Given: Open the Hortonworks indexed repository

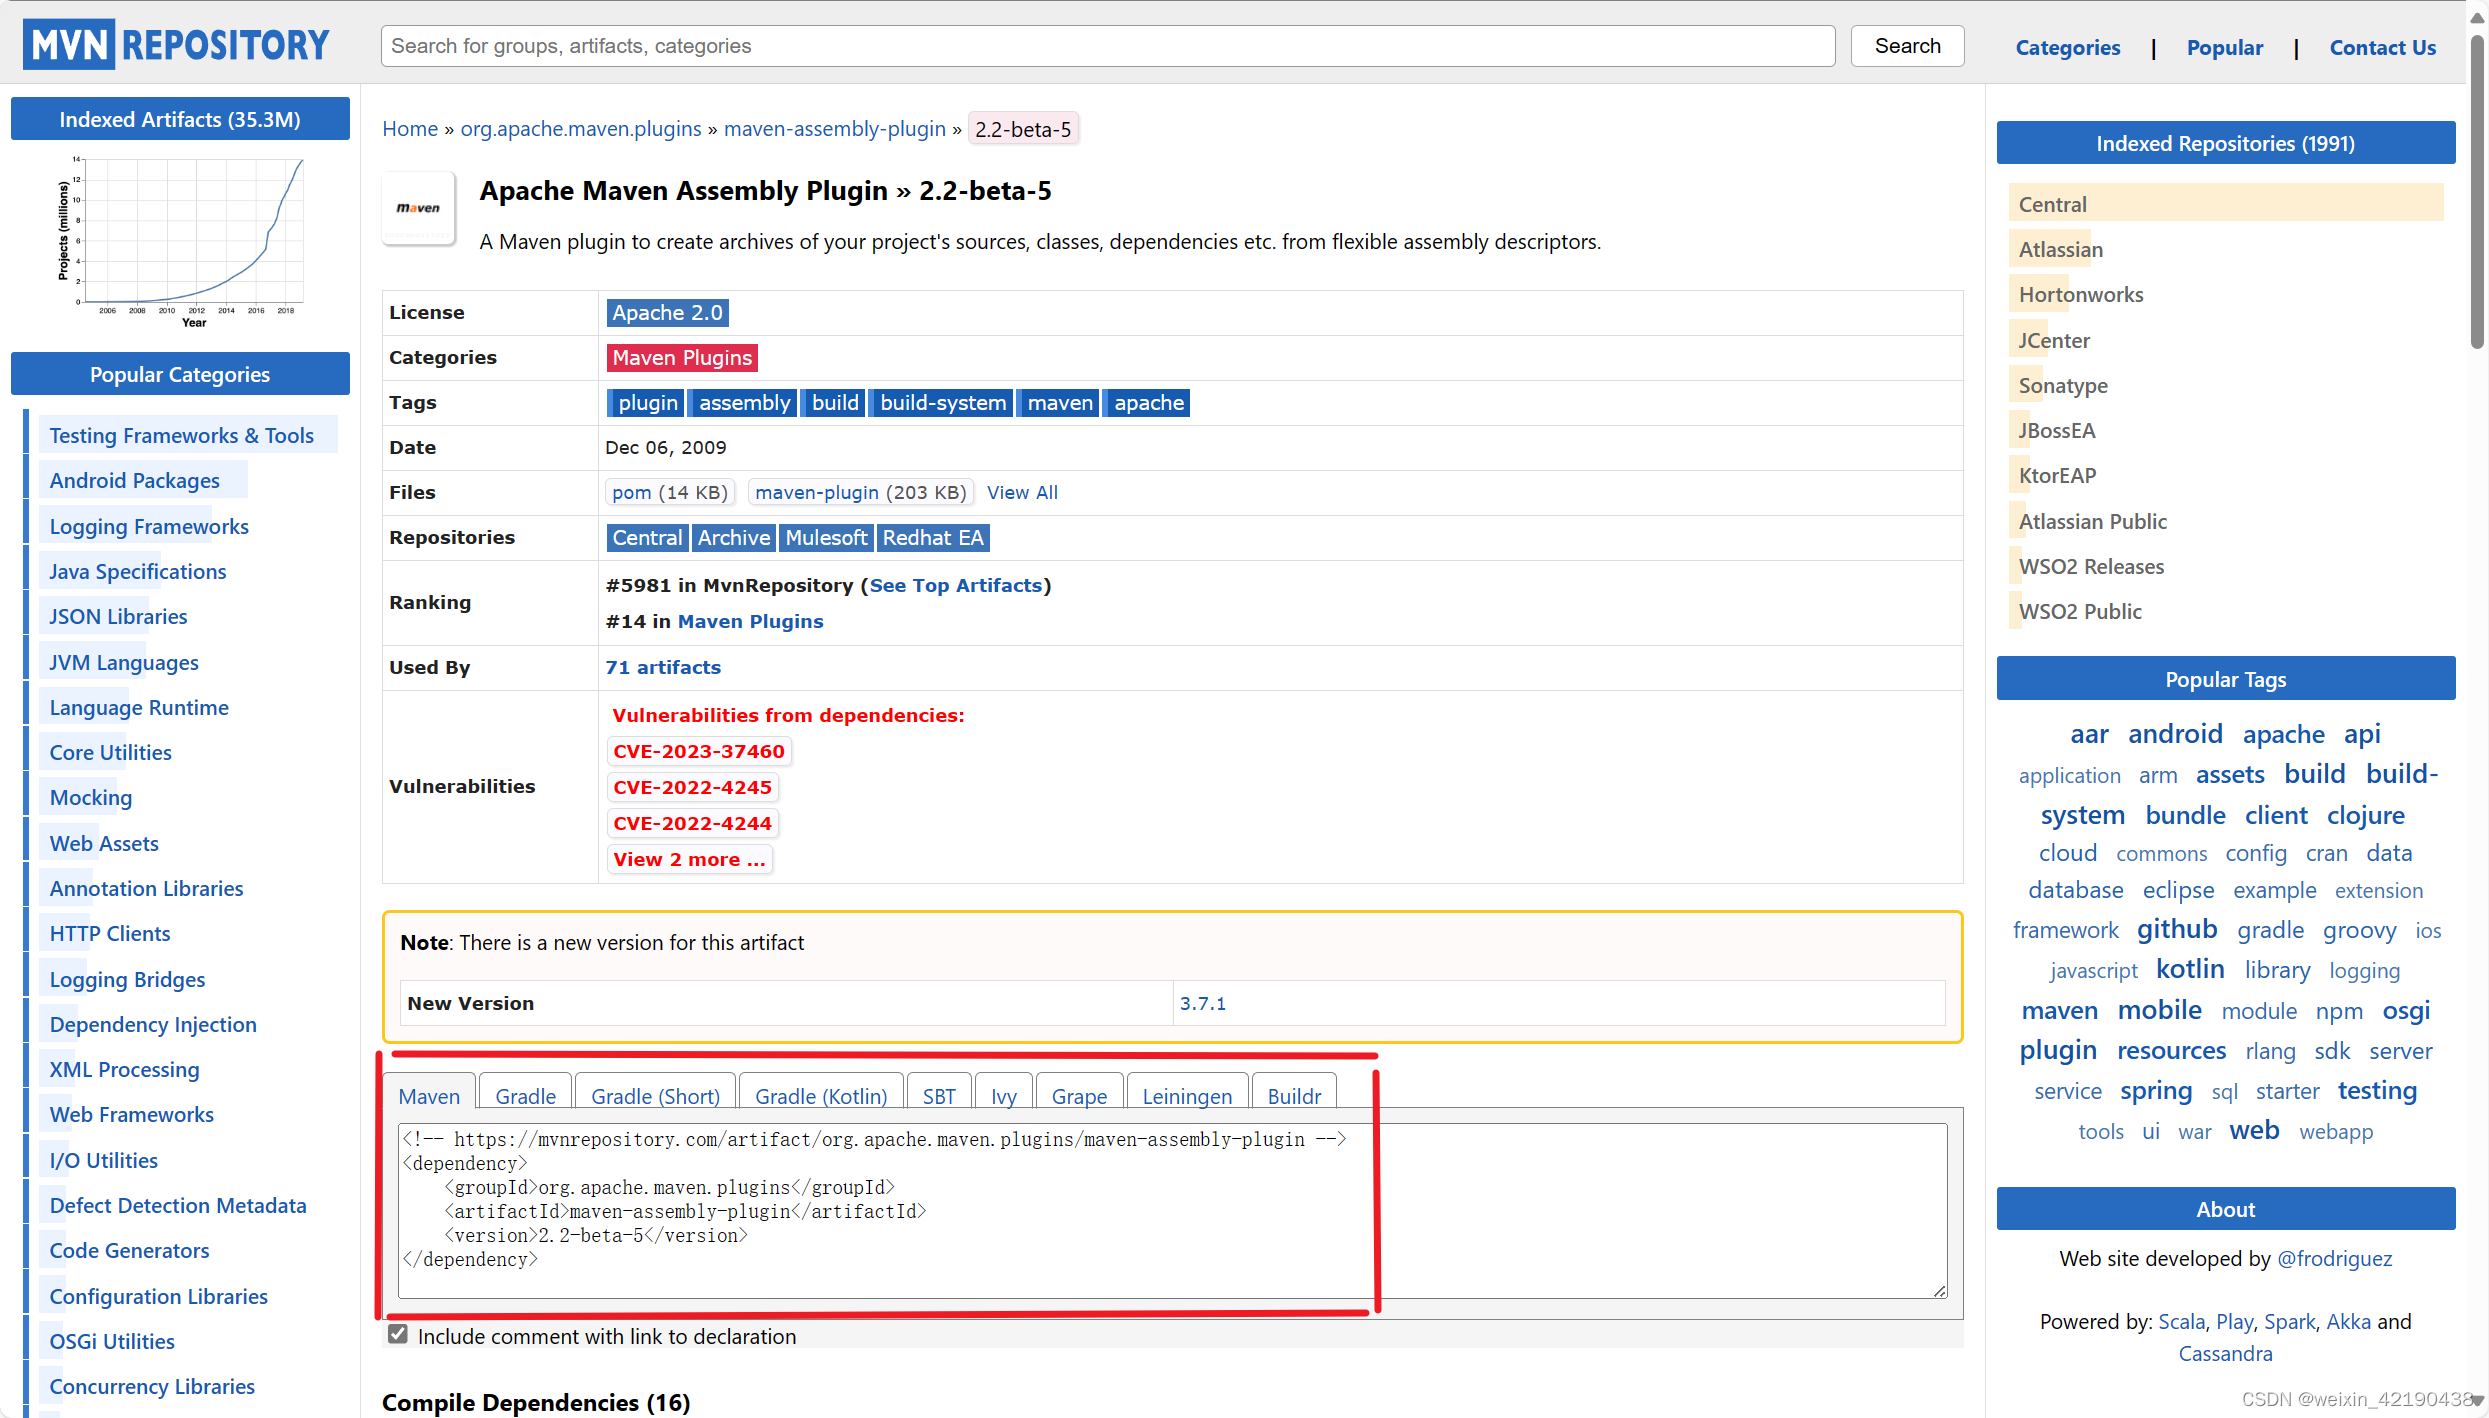Looking at the screenshot, I should tap(2081, 295).
